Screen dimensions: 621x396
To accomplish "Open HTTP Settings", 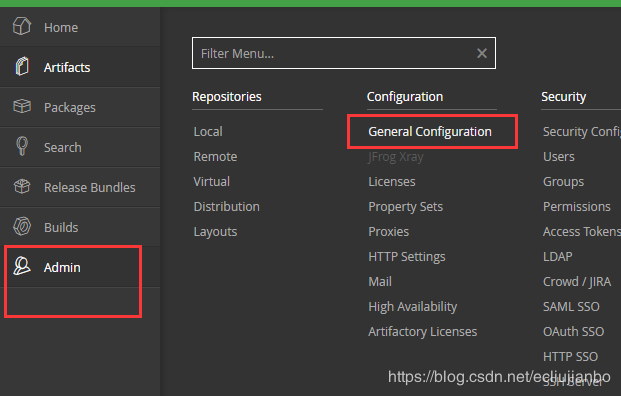I will pos(407,257).
